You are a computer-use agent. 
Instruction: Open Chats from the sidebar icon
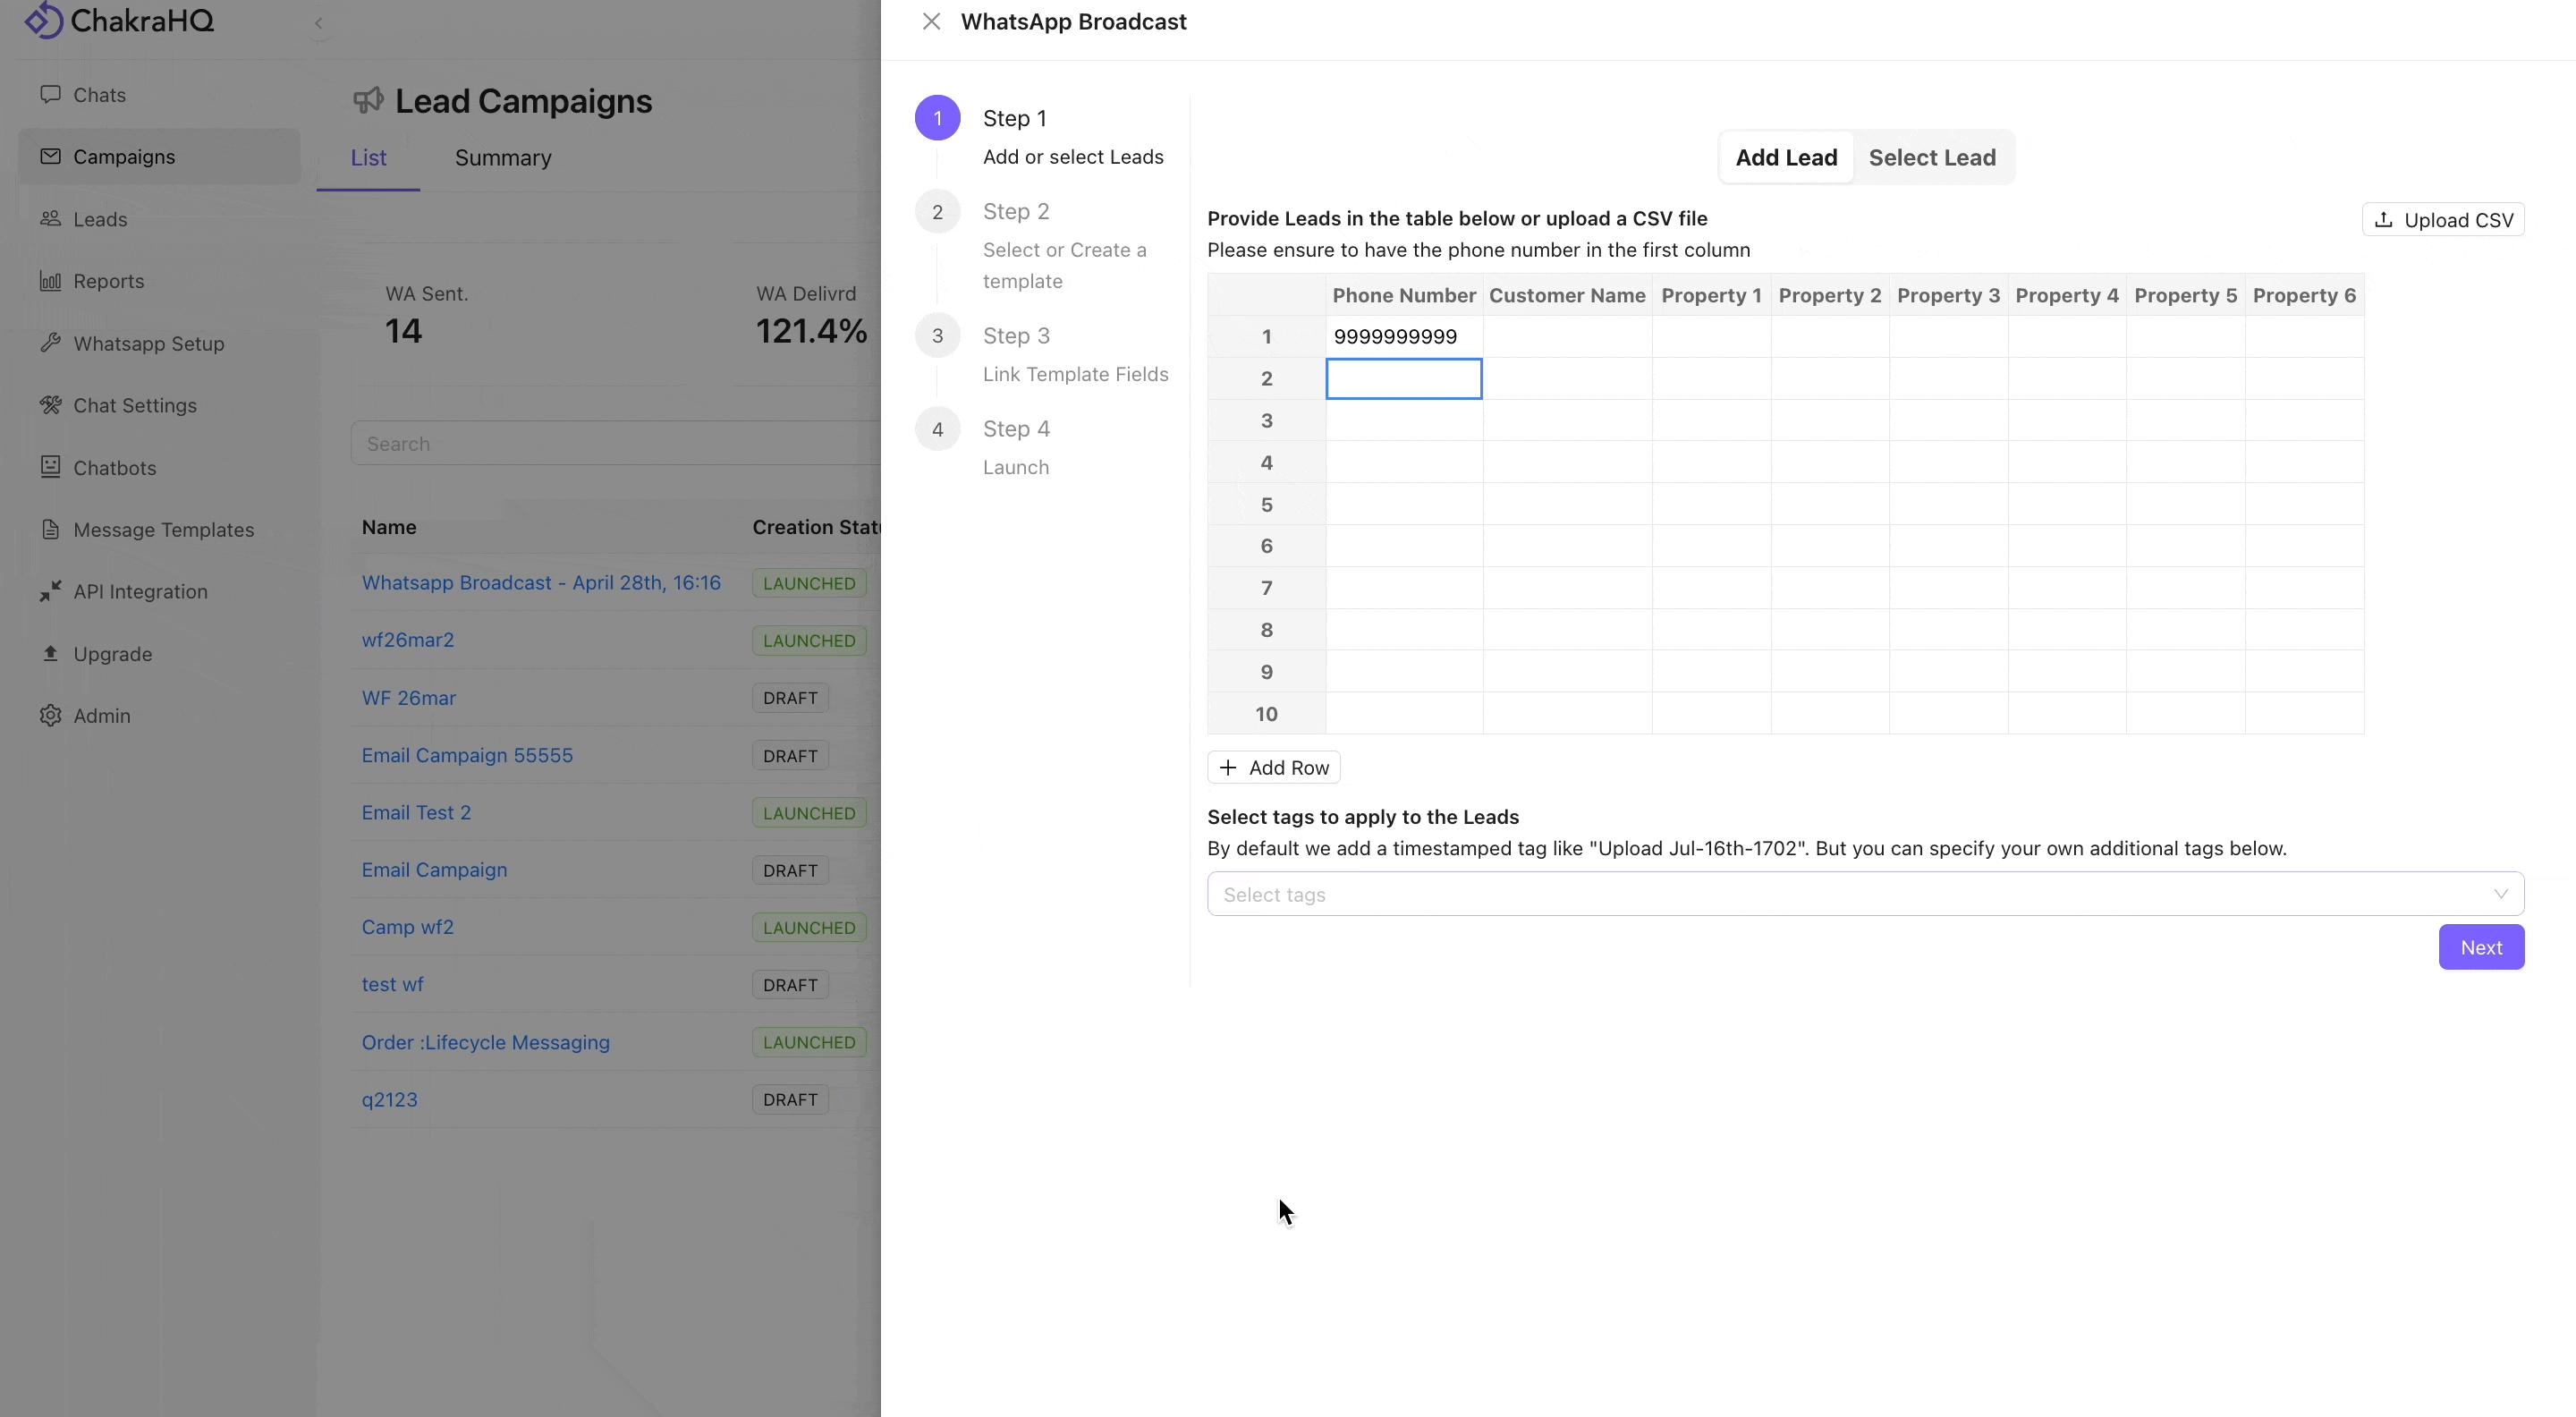click(50, 94)
